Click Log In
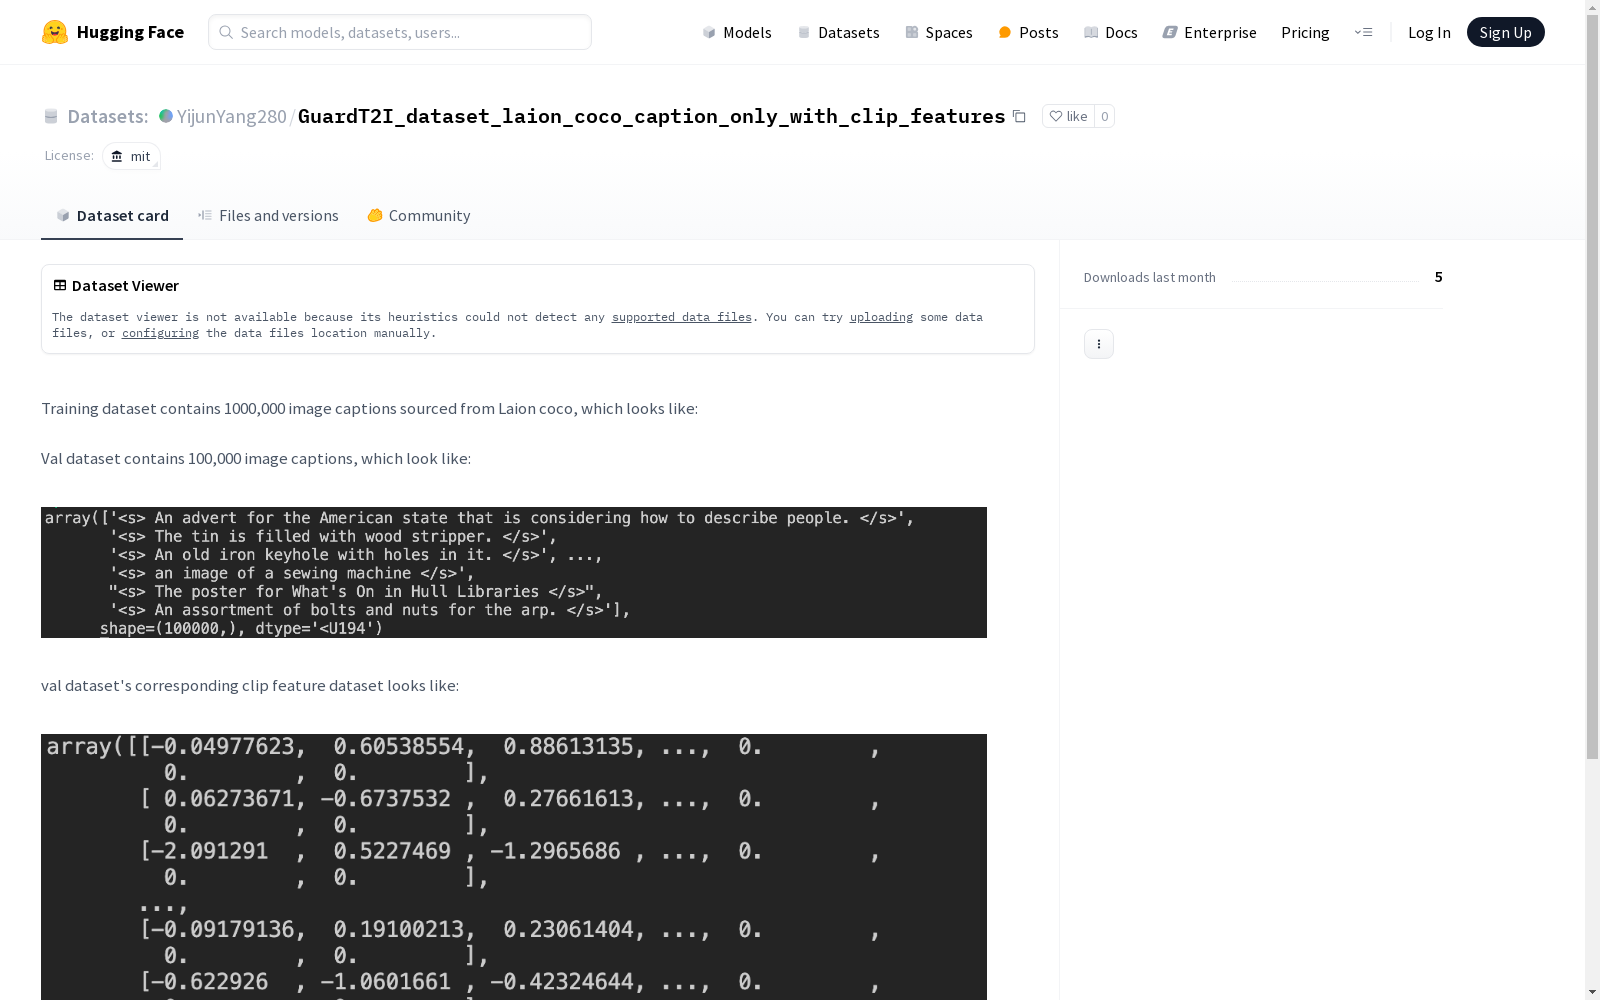This screenshot has height=1000, width=1600. pyautogui.click(x=1429, y=32)
